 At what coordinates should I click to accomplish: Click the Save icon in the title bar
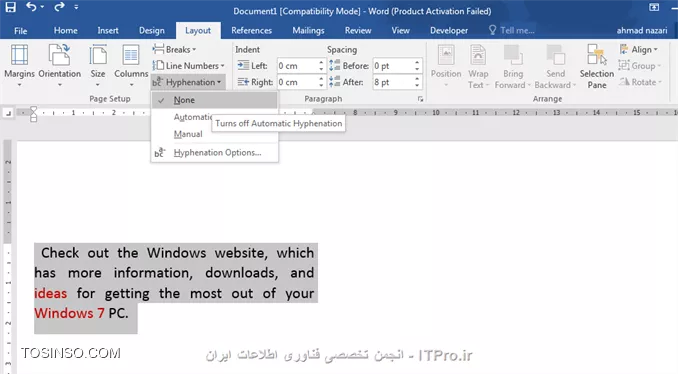coord(10,7)
